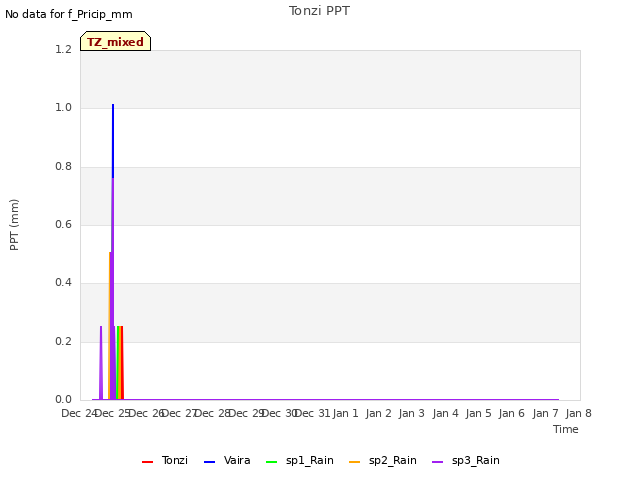640x480 pixels.
Task: Click the green sp1_Rain legend color marker
Action: pos(271,462)
